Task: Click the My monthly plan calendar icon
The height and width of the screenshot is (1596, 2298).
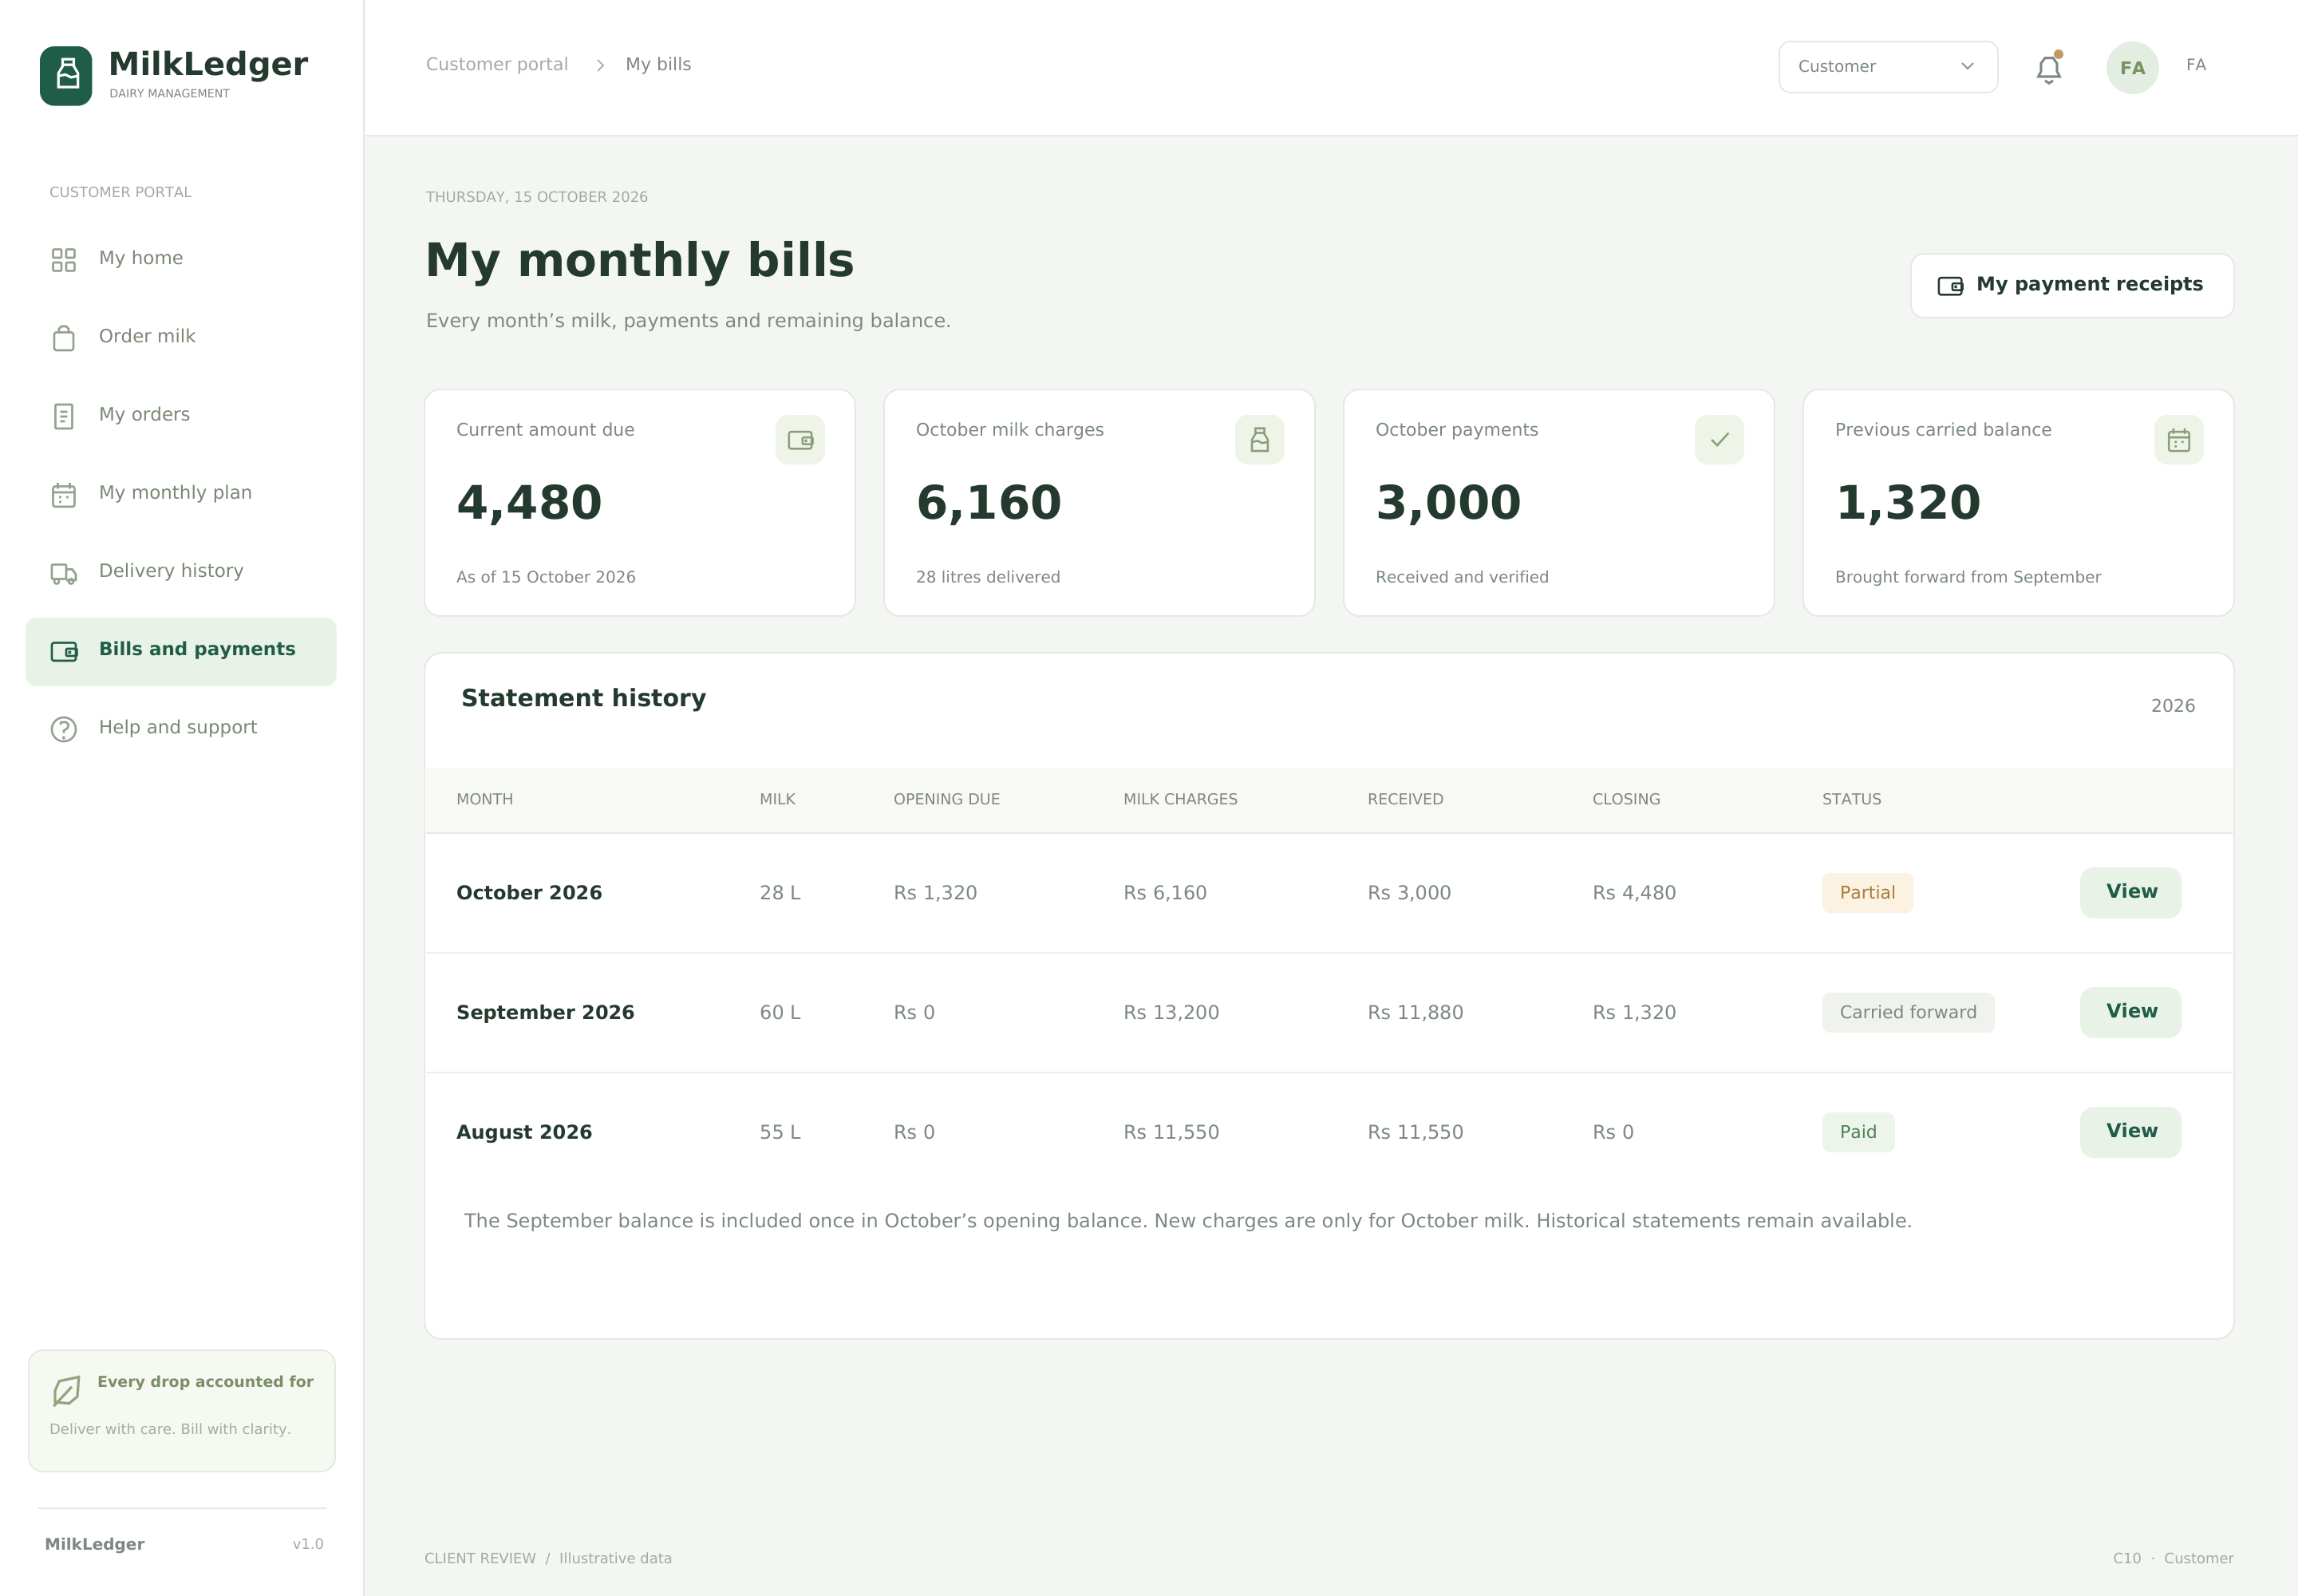Action: coord(64,495)
